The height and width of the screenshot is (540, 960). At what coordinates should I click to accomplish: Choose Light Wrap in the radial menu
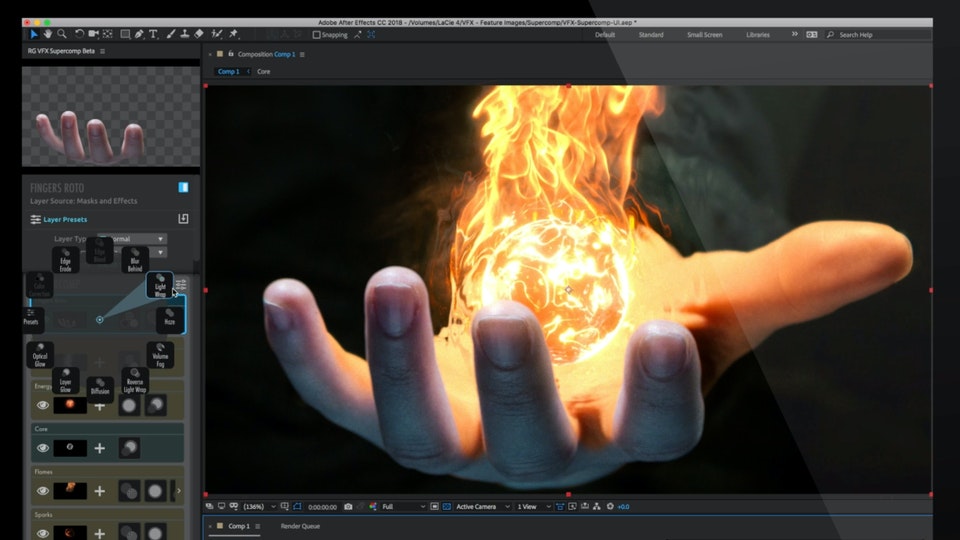pos(160,285)
